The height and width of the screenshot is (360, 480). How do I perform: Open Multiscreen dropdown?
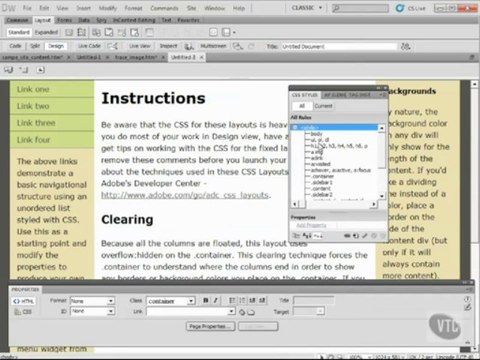pyautogui.click(x=213, y=46)
